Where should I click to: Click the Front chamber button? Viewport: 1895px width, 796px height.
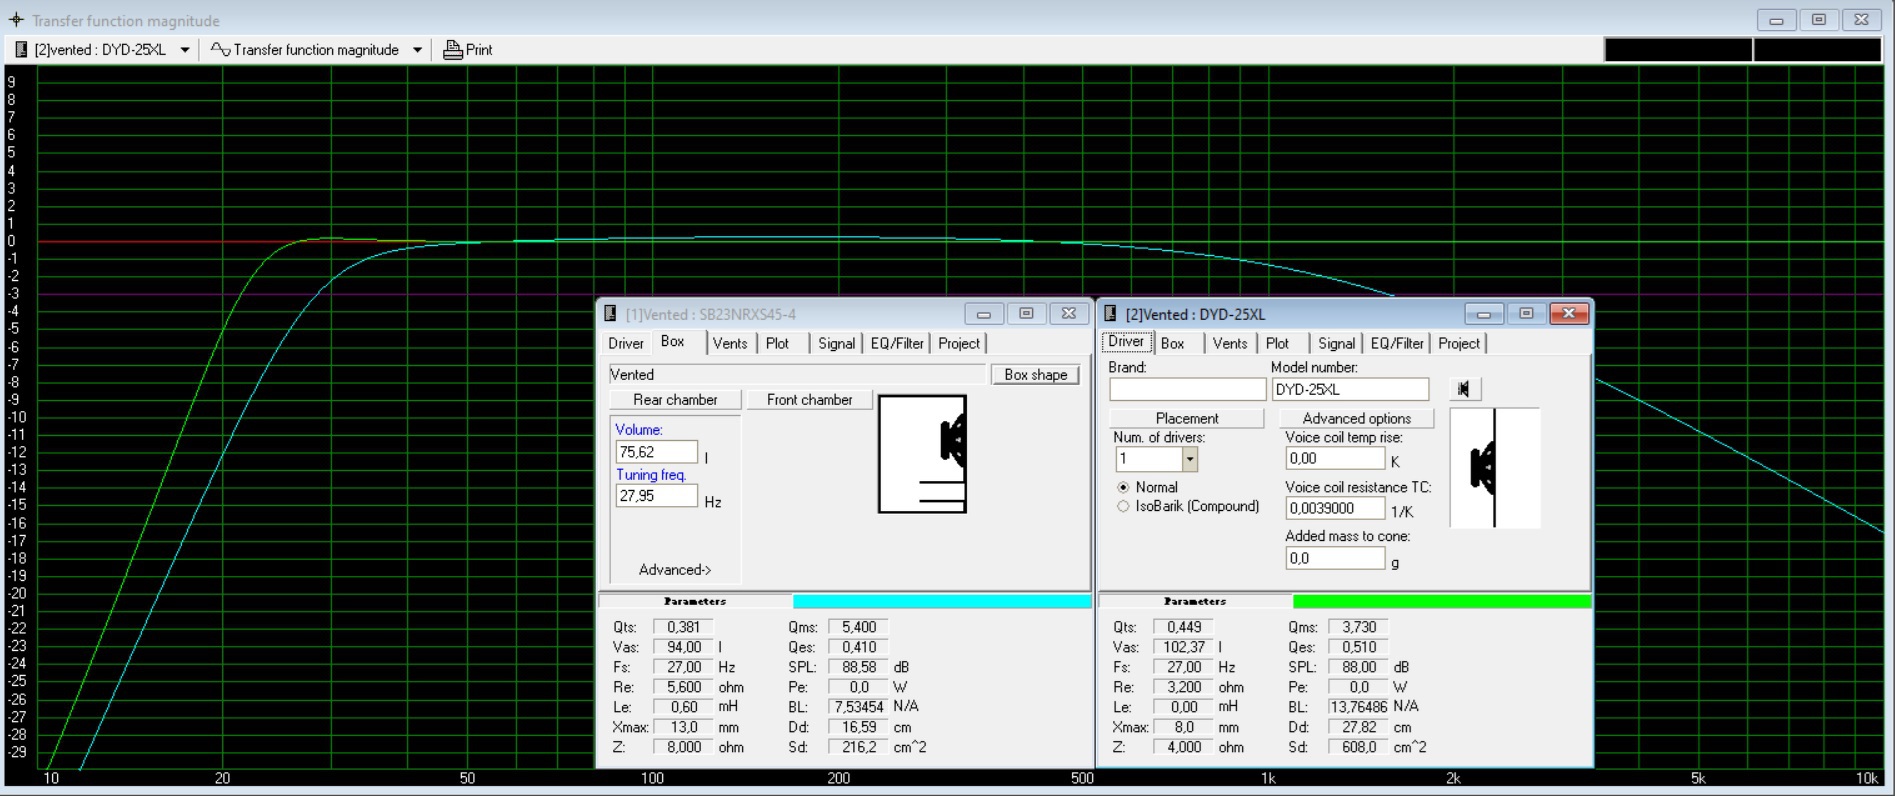tap(810, 400)
